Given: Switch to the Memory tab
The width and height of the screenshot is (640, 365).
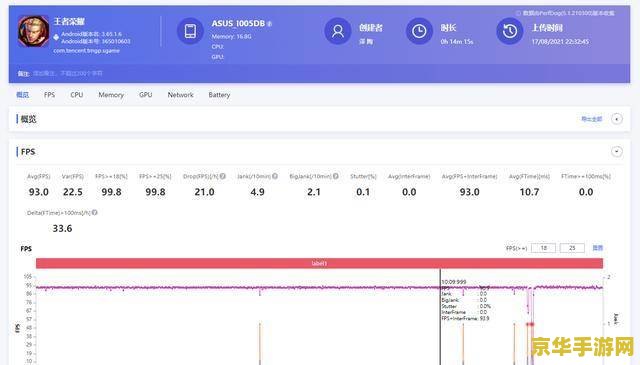Looking at the screenshot, I should tap(111, 95).
